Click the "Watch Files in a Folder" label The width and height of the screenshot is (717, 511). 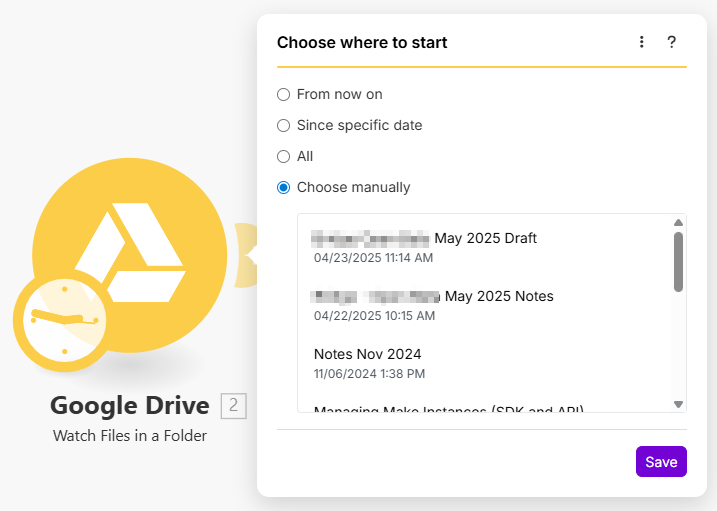[x=130, y=436]
